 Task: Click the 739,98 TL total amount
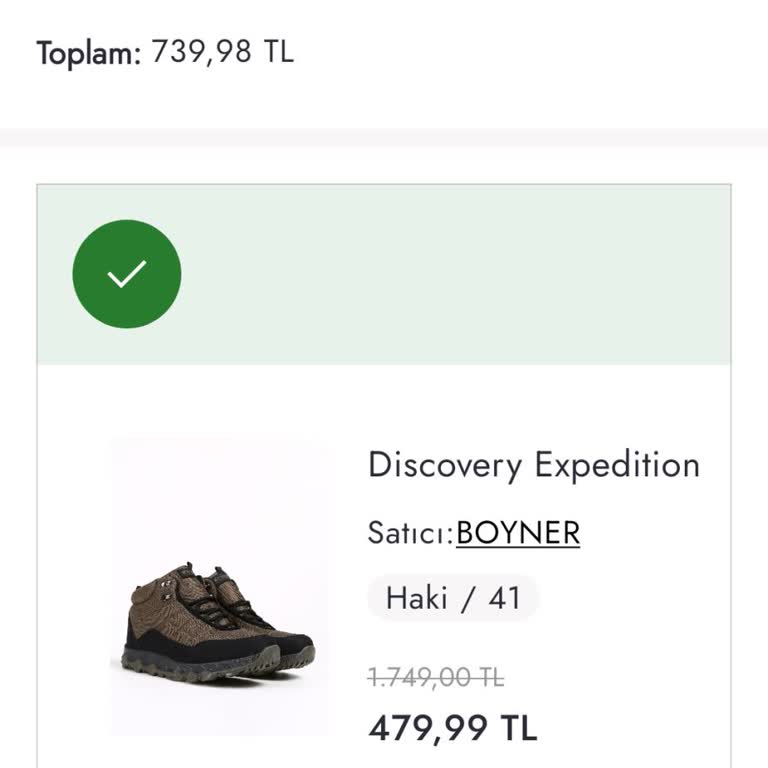[x=222, y=52]
